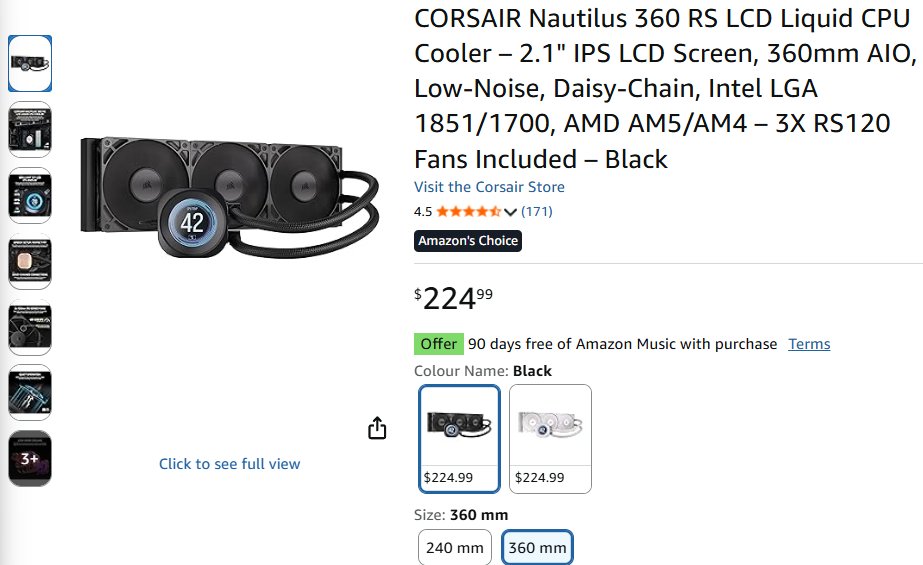View the third thumbnail showing the LCD screen

pyautogui.click(x=30, y=195)
